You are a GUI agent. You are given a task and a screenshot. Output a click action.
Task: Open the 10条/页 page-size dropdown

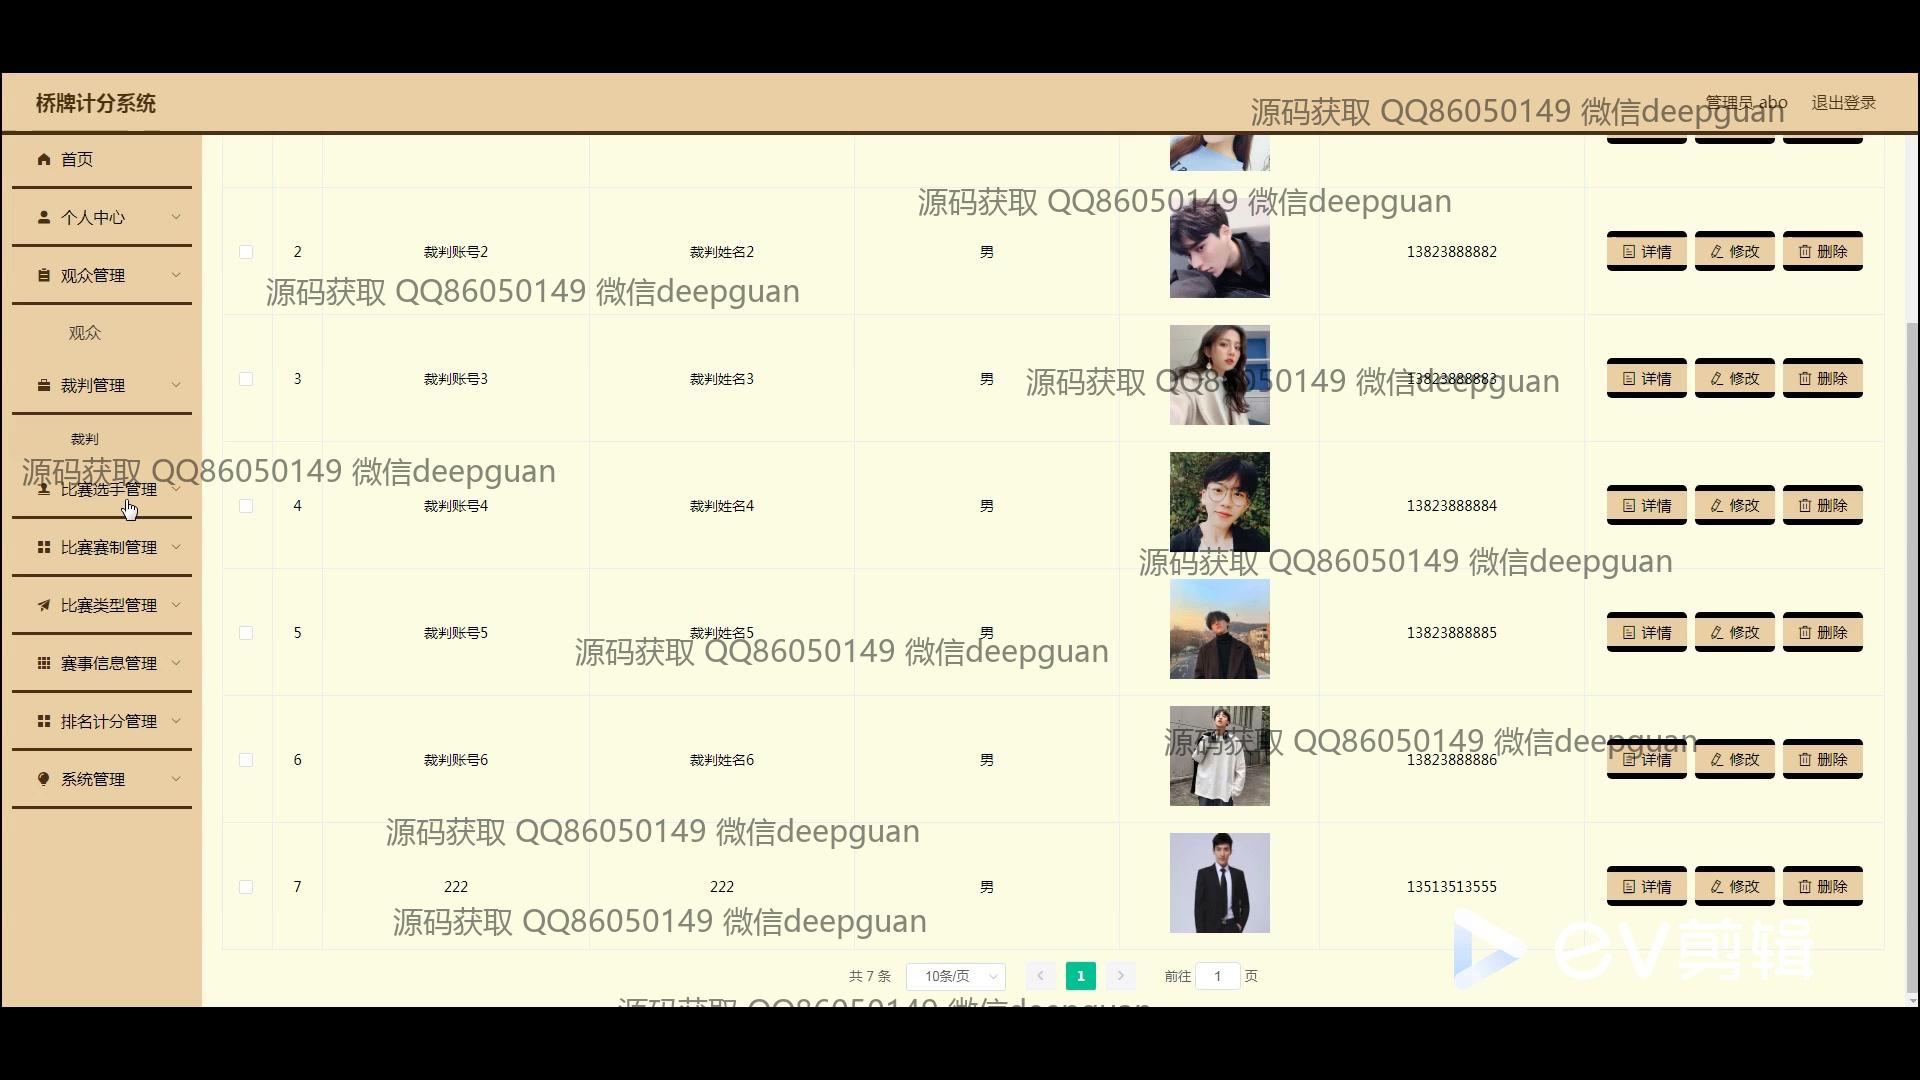955,976
